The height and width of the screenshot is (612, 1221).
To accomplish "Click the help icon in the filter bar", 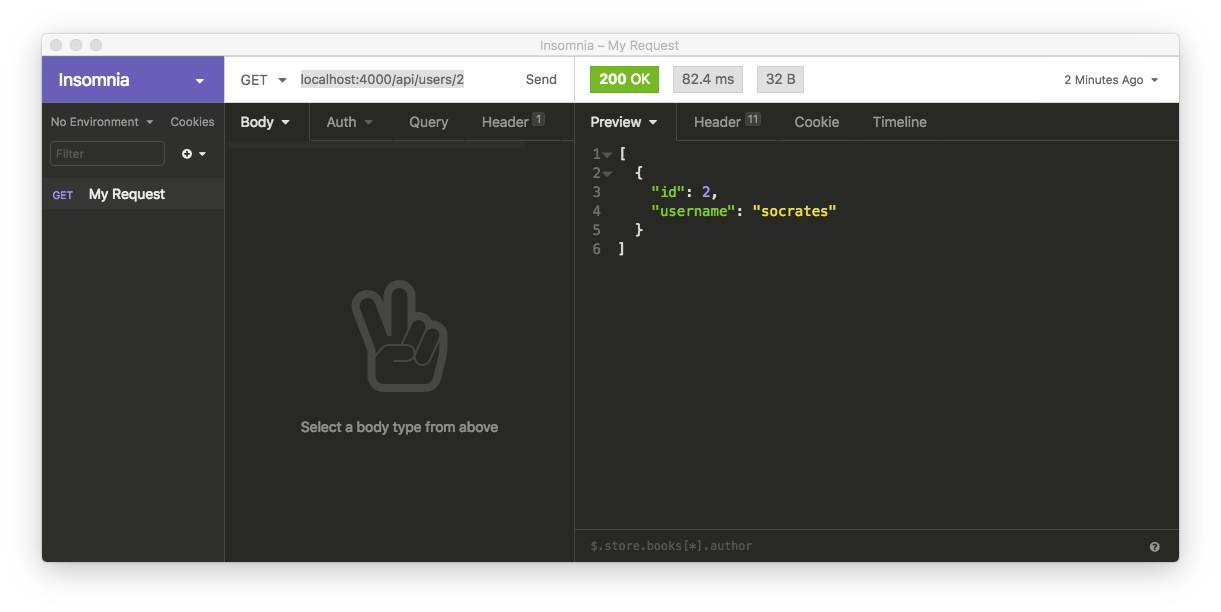I will click(1154, 546).
